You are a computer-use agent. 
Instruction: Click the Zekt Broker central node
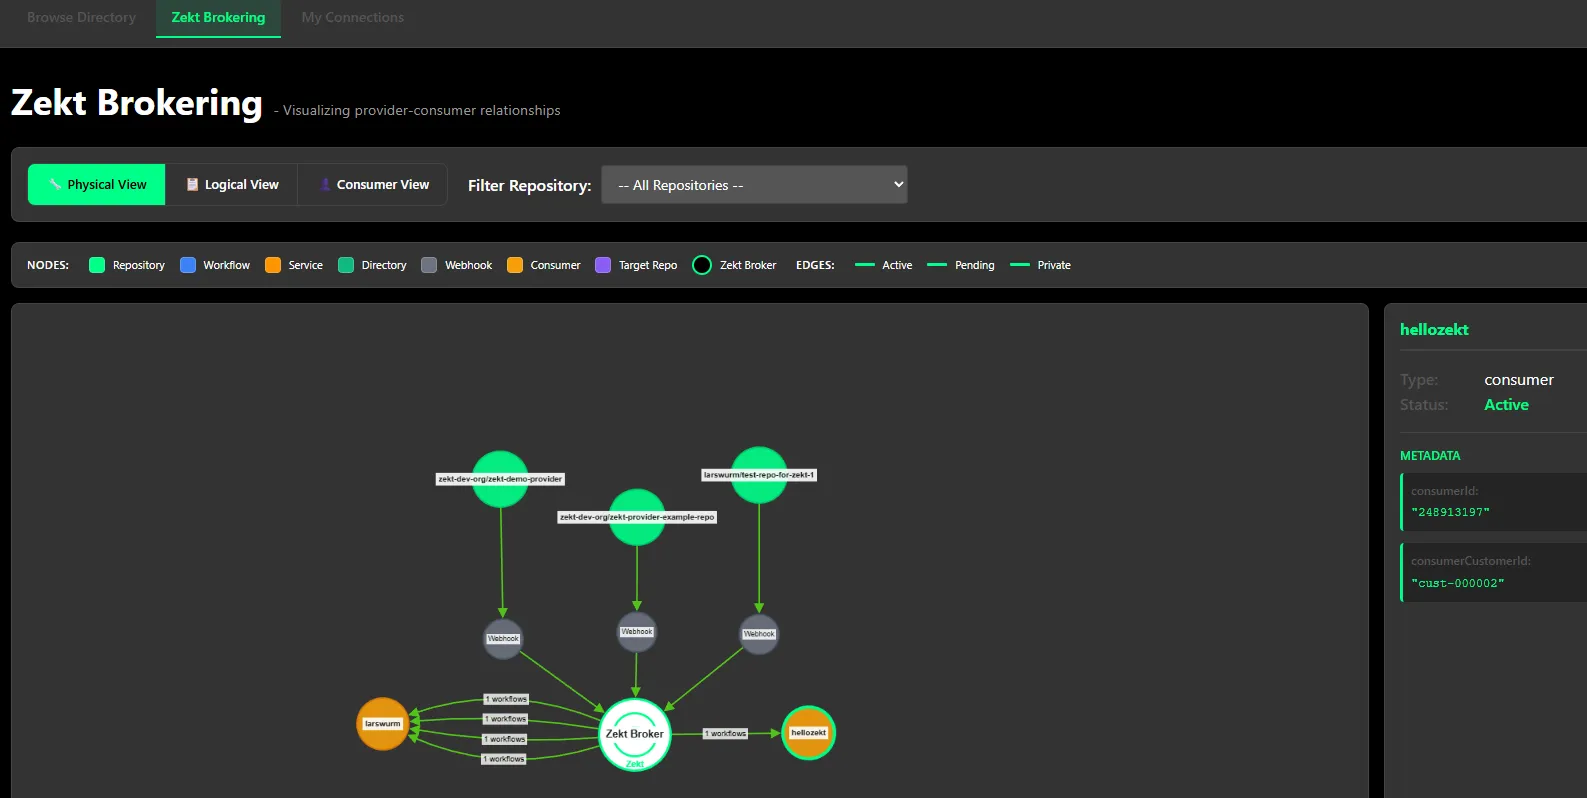tap(634, 734)
